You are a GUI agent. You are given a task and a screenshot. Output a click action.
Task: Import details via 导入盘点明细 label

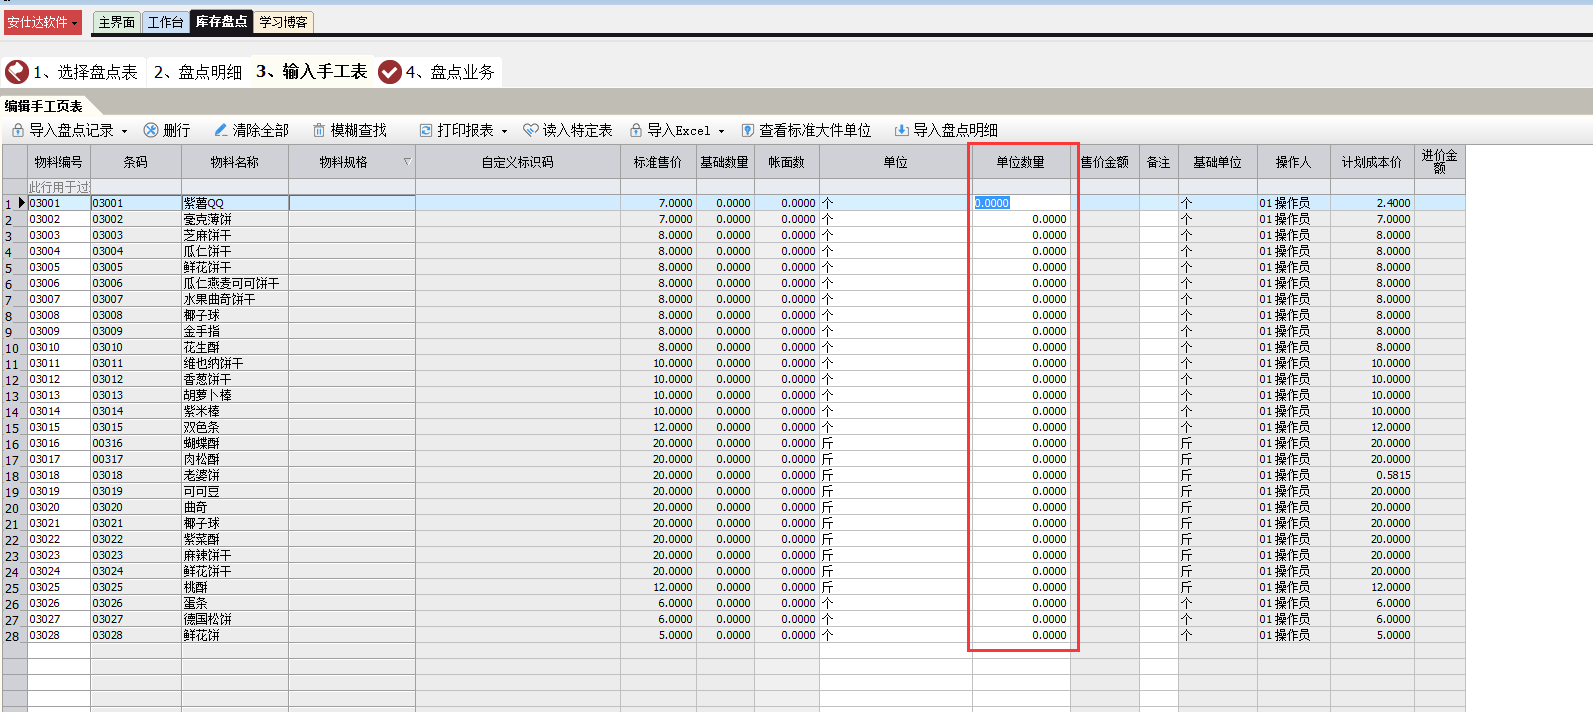955,130
